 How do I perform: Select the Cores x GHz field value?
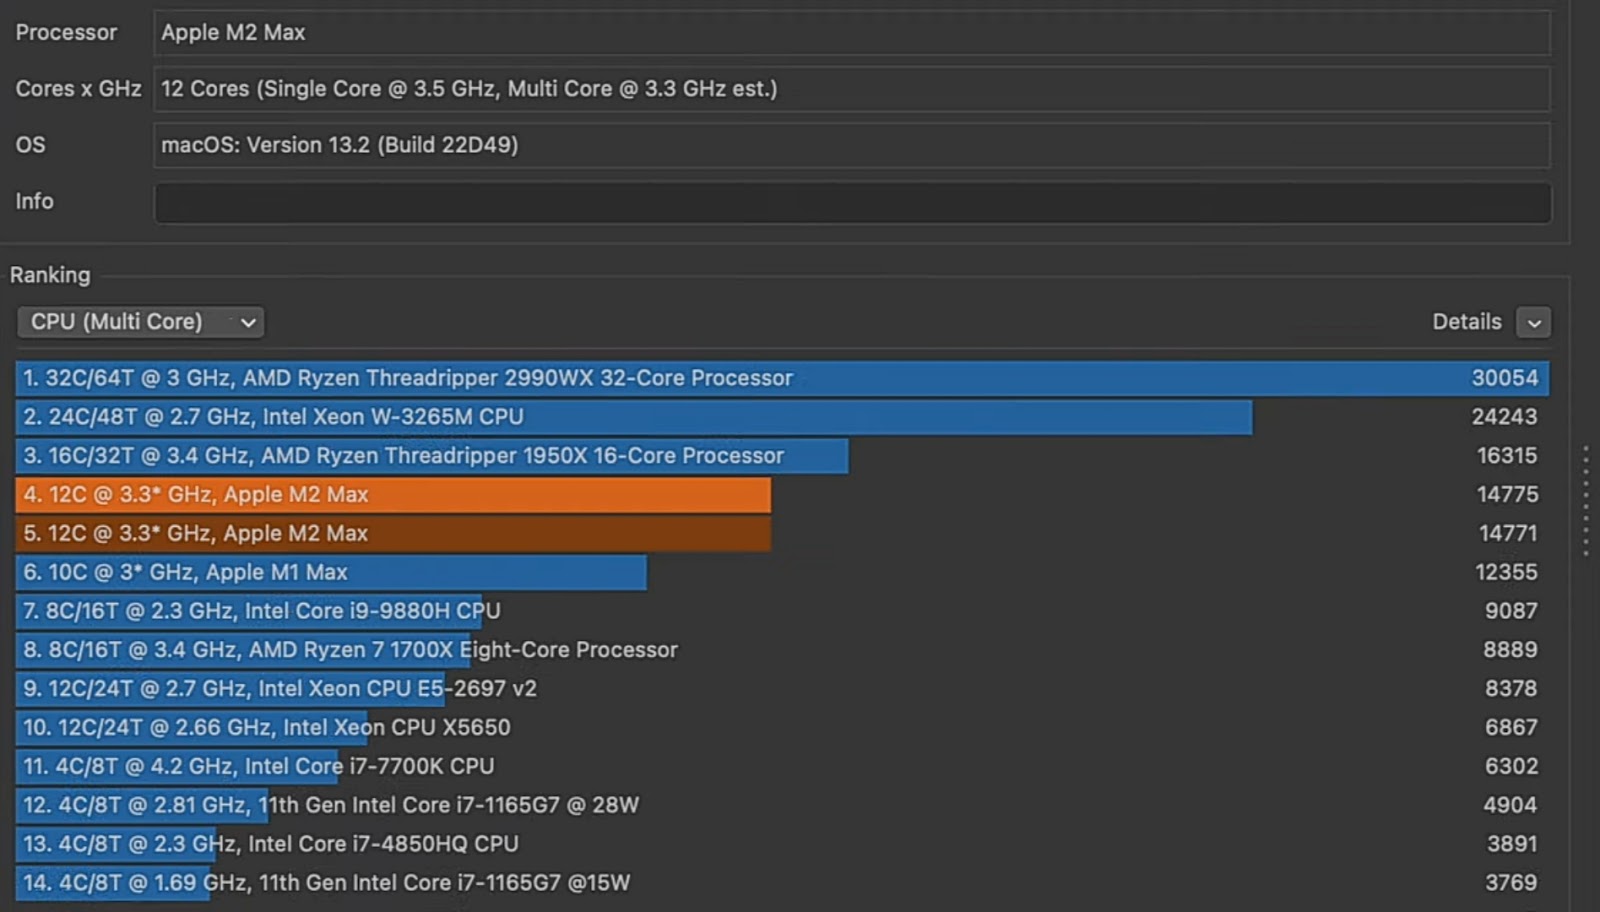[x=852, y=89]
